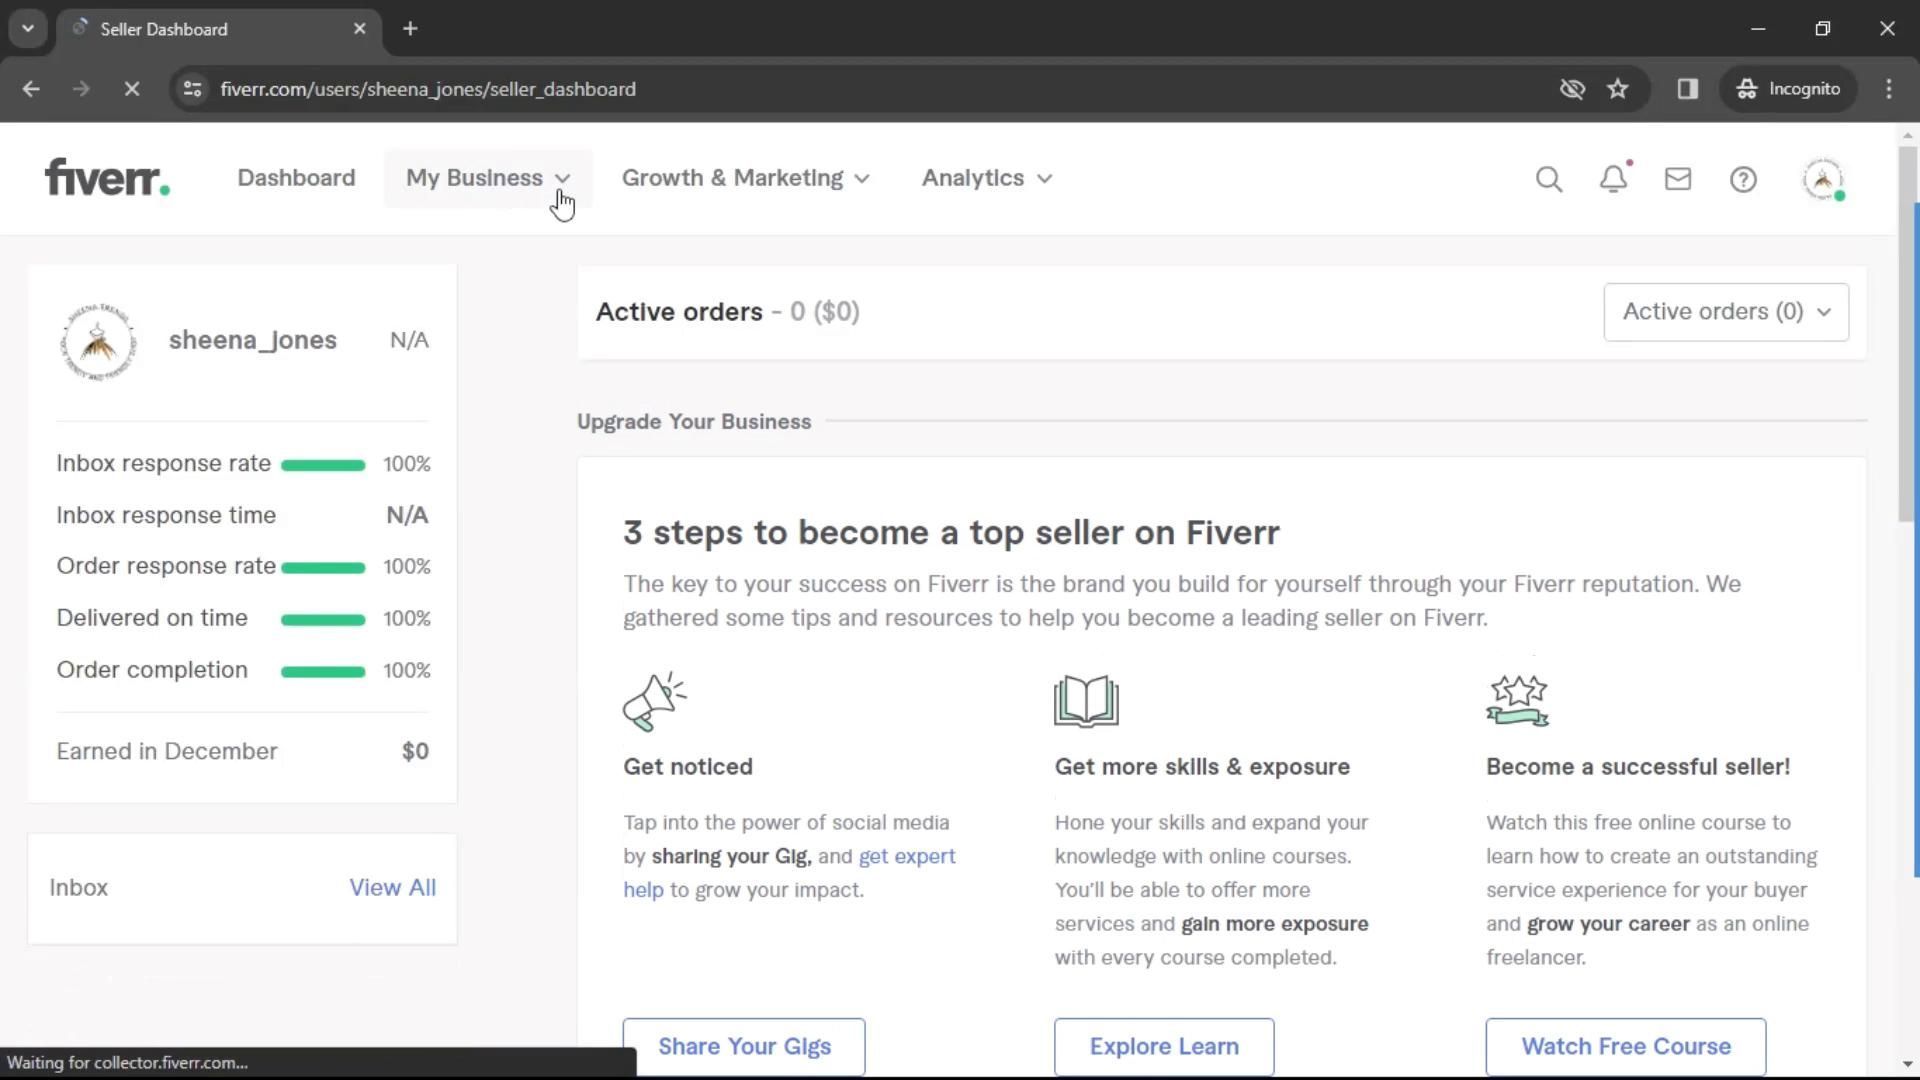Open the messages envelope icon
This screenshot has width=1920, height=1080.
point(1677,179)
